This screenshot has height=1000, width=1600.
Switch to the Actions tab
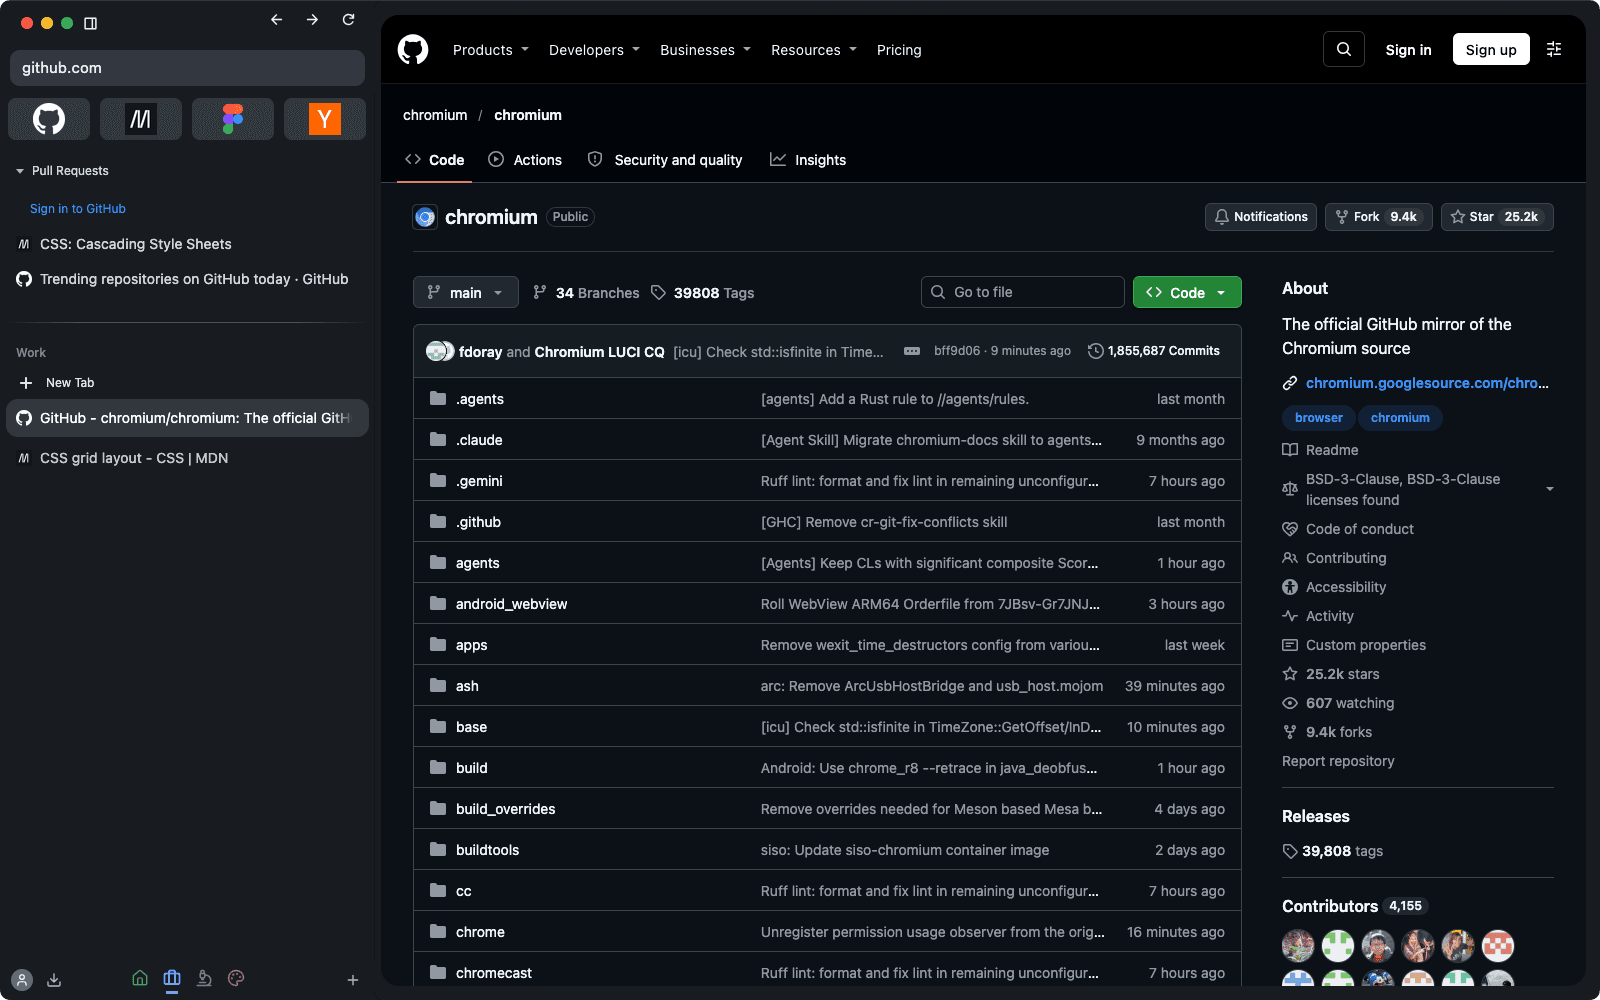525,160
